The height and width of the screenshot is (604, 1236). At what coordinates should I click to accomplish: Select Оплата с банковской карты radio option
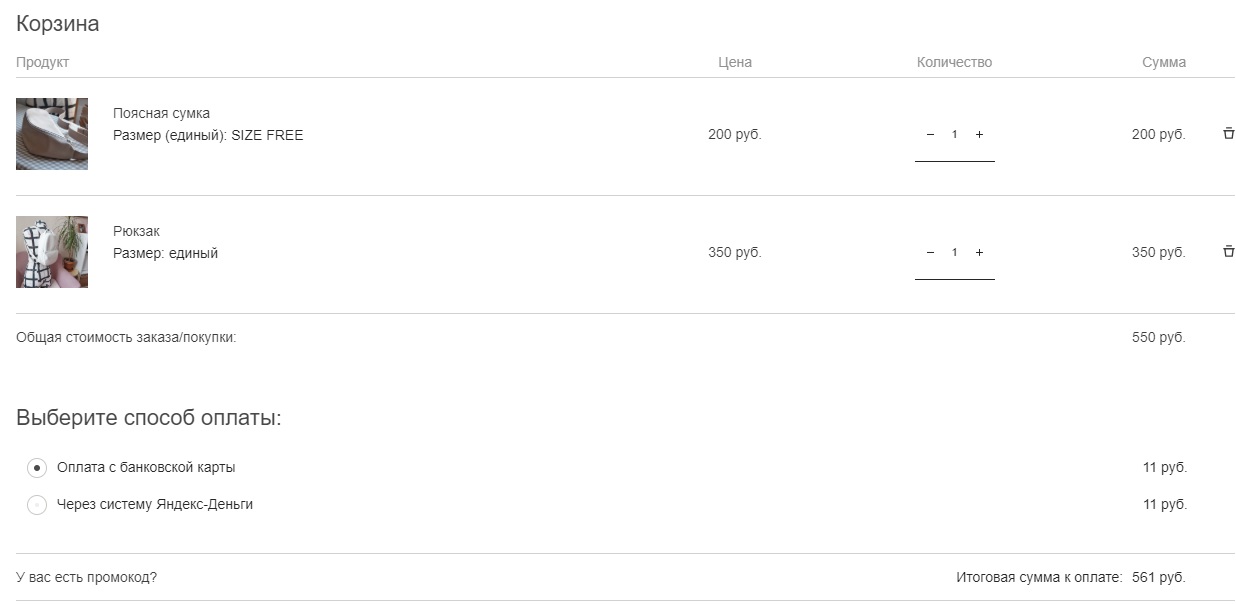[x=37, y=468]
